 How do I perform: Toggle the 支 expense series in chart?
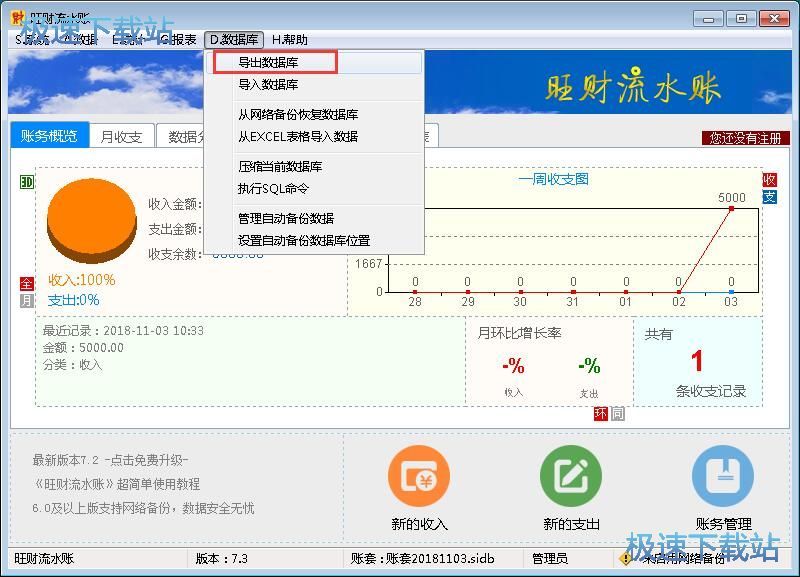(x=769, y=197)
